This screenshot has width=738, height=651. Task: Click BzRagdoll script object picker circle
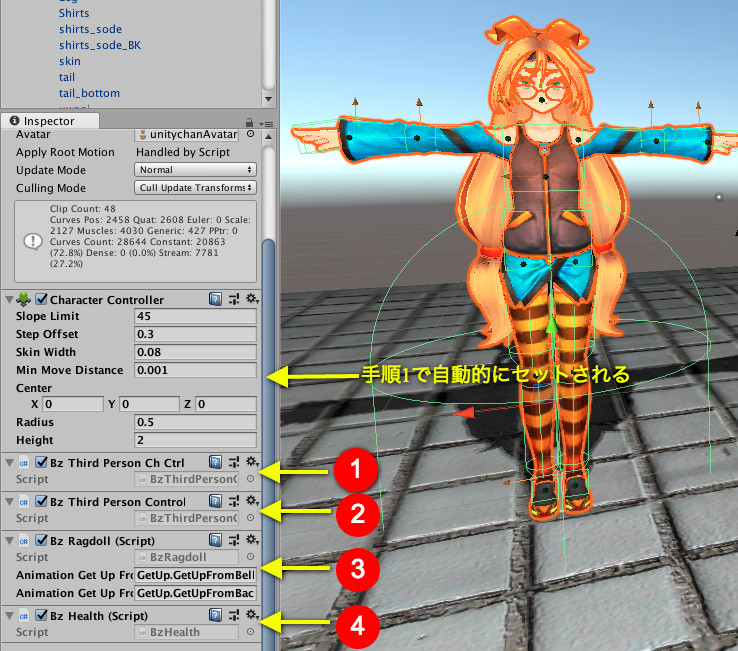(x=250, y=556)
